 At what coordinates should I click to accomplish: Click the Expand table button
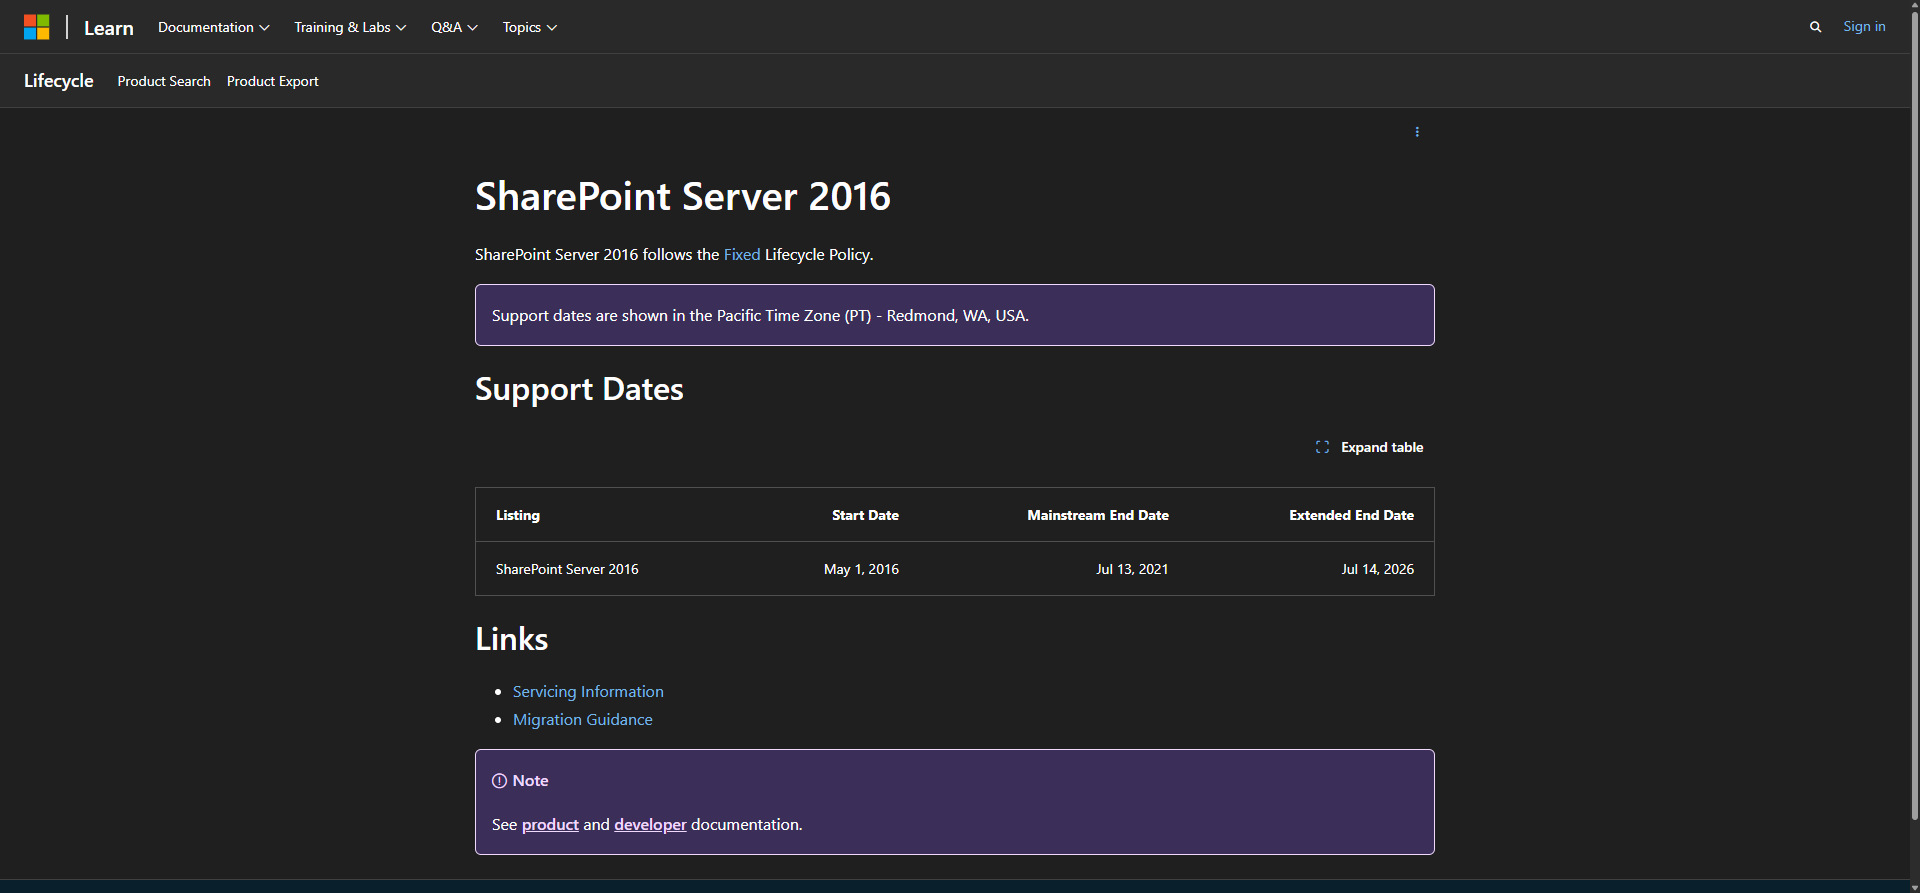1369,447
